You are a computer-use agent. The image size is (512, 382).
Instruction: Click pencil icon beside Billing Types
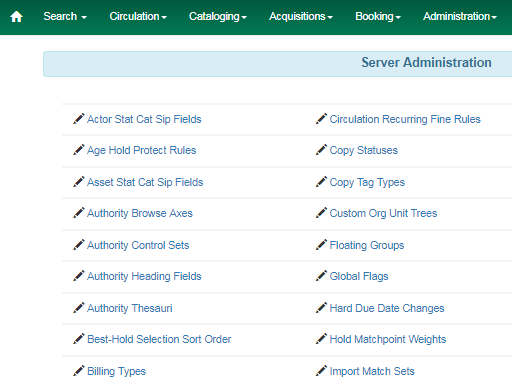point(79,371)
